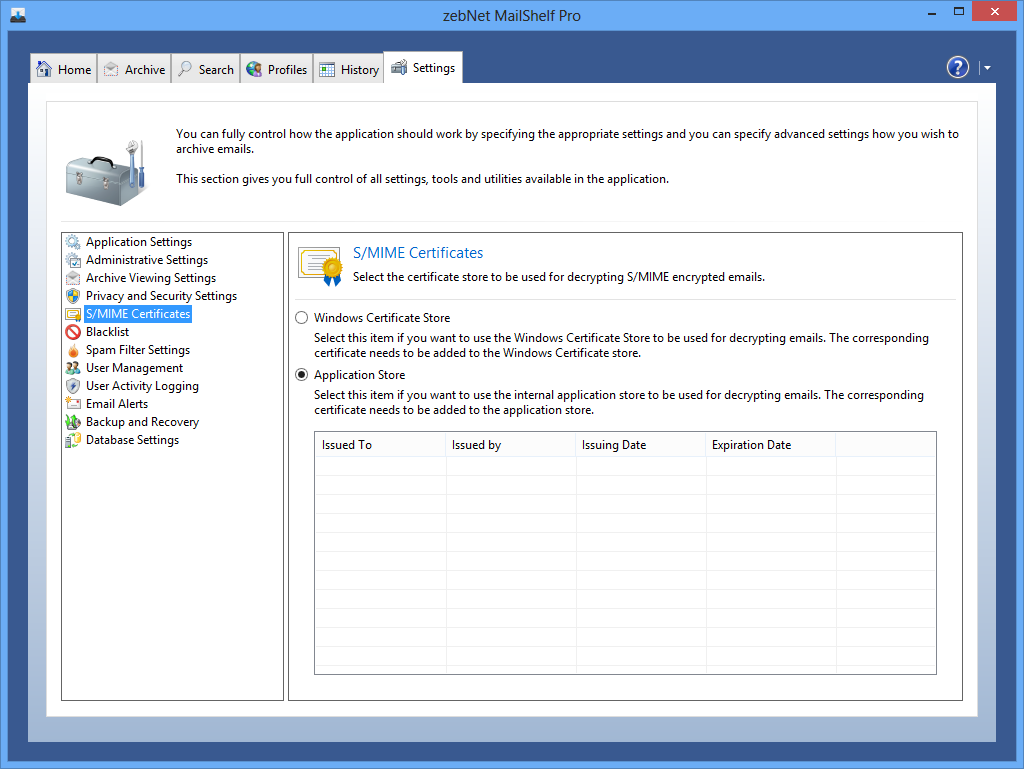
Task: Open Application Settings in the sidebar
Action: pos(138,242)
